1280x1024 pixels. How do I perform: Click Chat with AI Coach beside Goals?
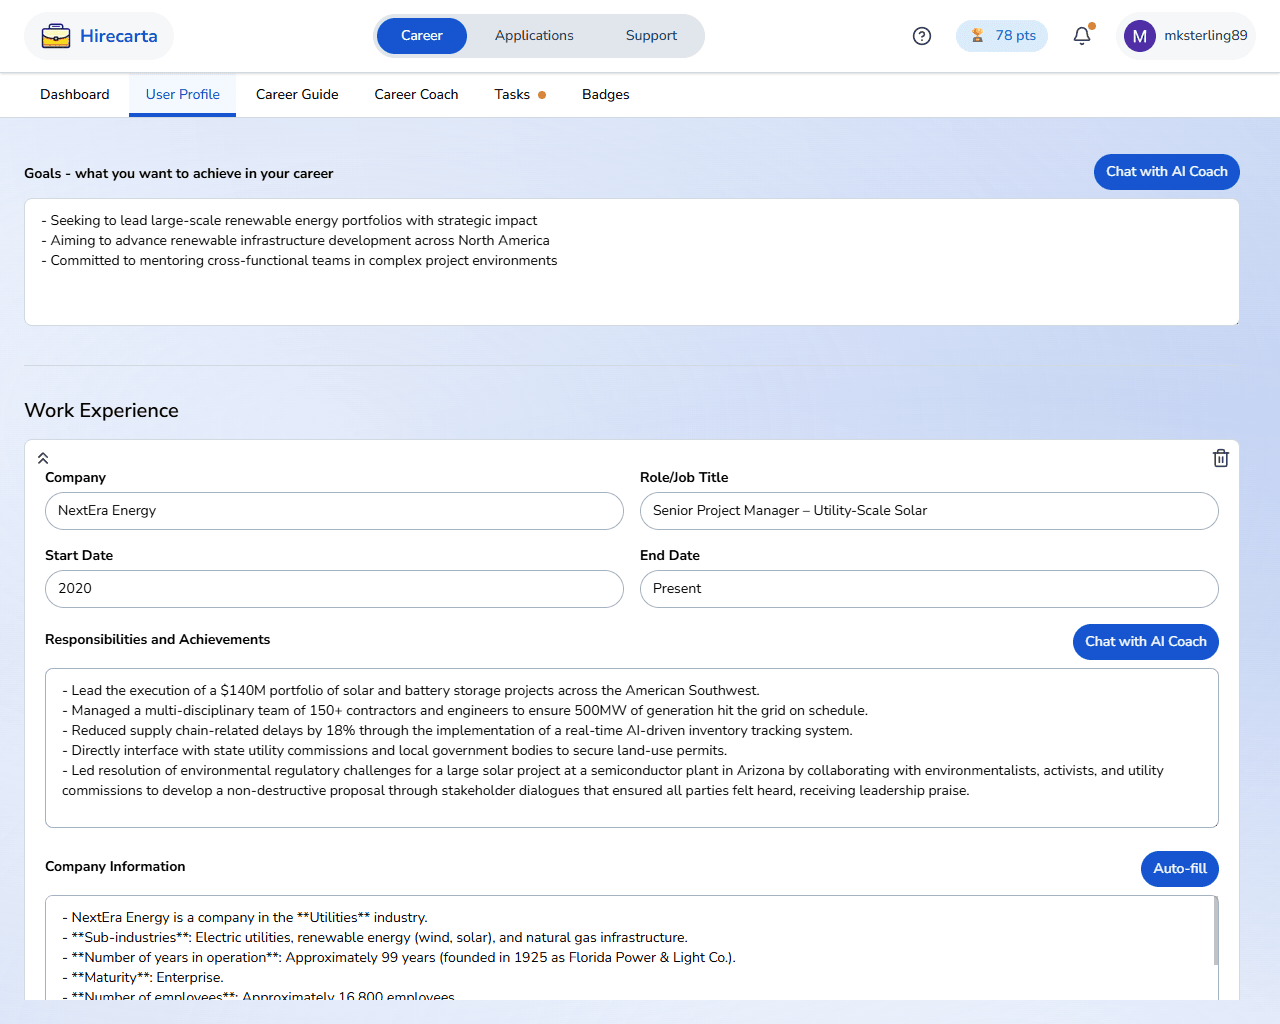point(1166,172)
